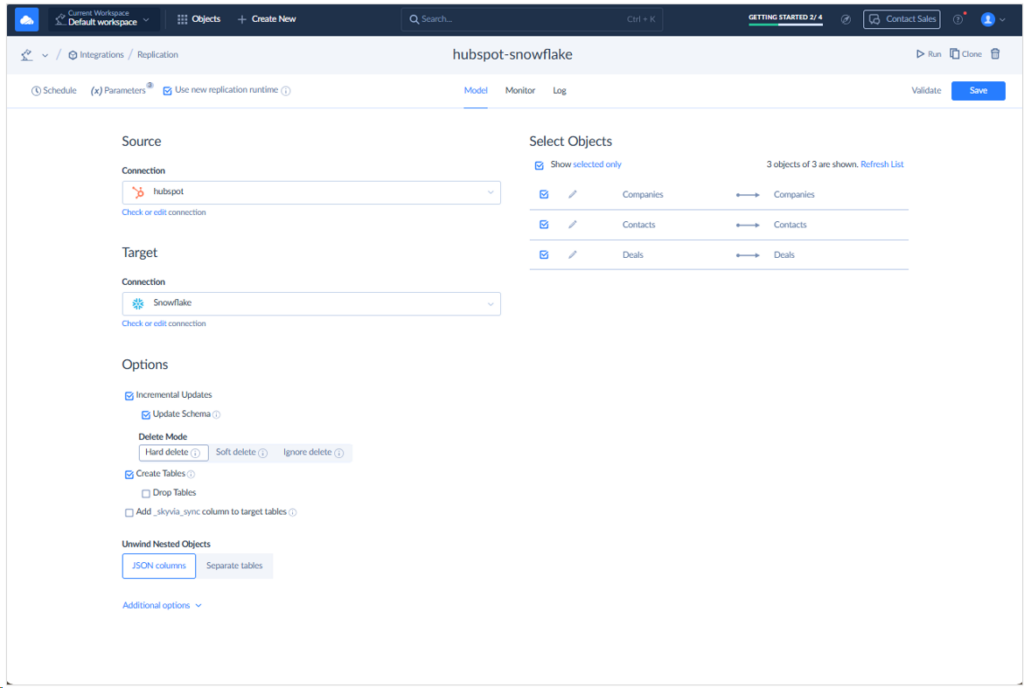Edit the Deals object mapping pencil
Screen dimensions: 1024x688
point(573,255)
